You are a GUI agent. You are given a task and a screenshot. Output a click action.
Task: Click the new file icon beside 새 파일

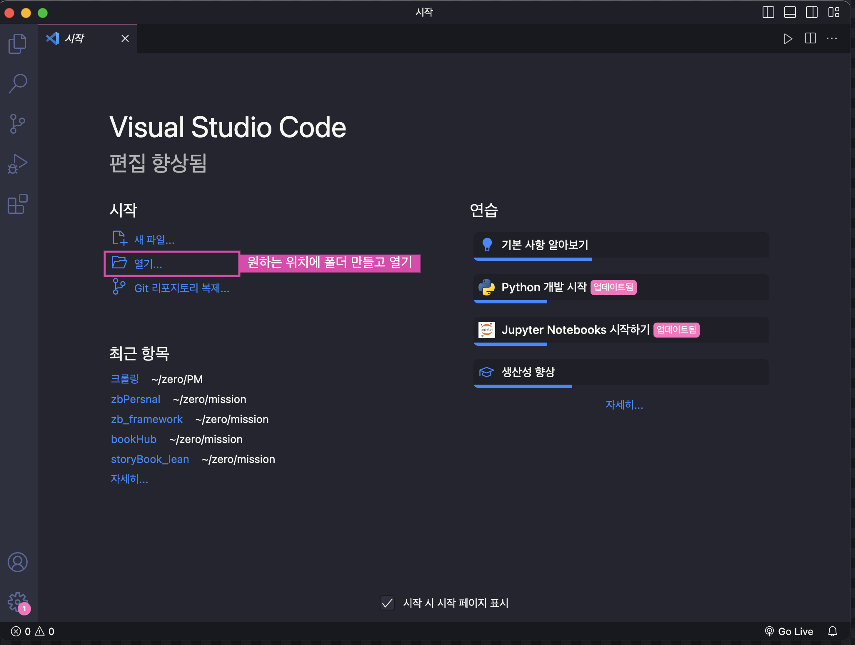pyautogui.click(x=119, y=238)
